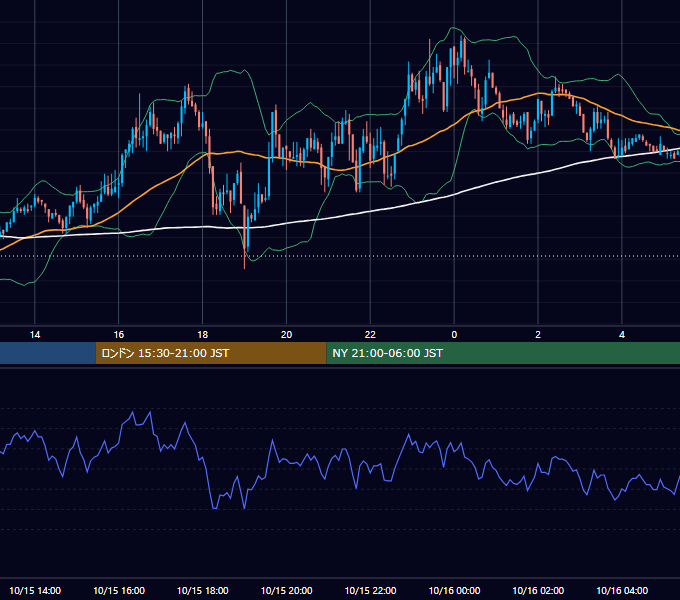Image resolution: width=680 pixels, height=600 pixels.
Task: Click the 16 hour label on price chart axis
Action: pyautogui.click(x=118, y=335)
